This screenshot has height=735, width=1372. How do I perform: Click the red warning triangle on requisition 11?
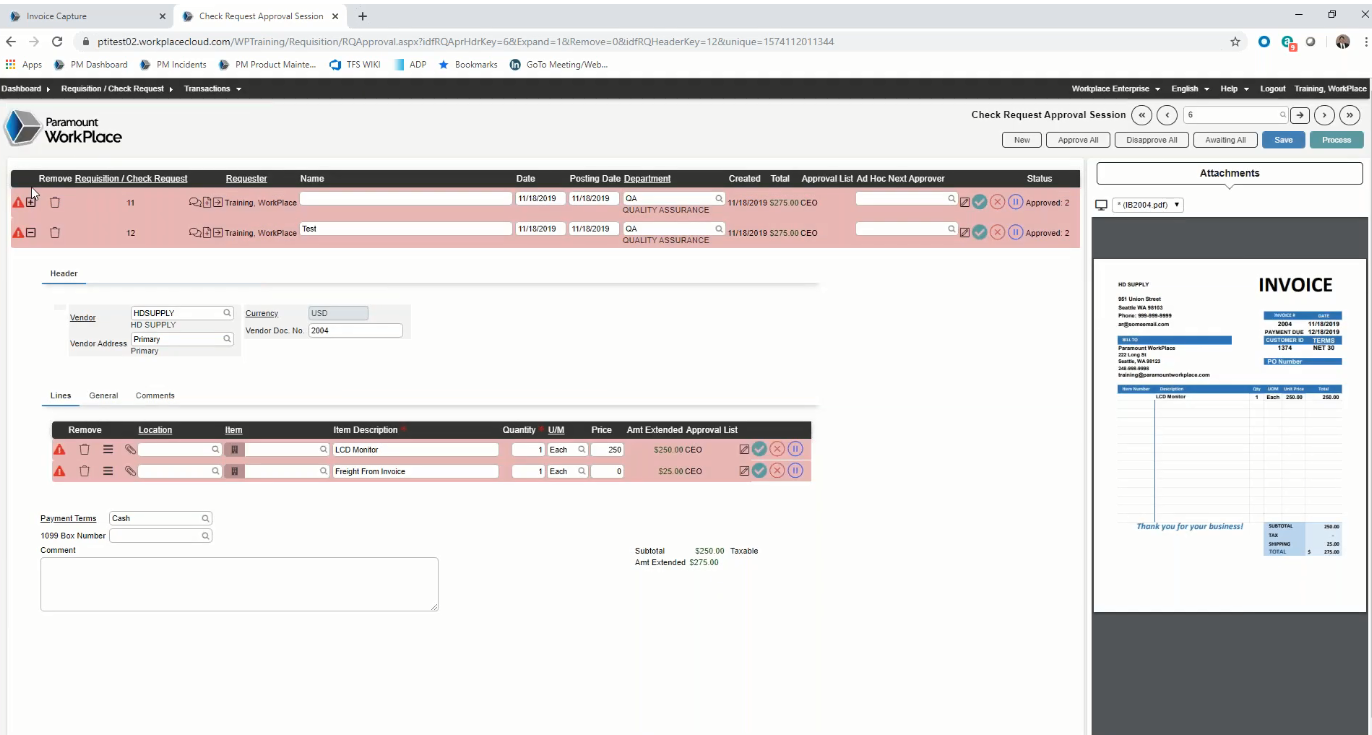pos(18,203)
